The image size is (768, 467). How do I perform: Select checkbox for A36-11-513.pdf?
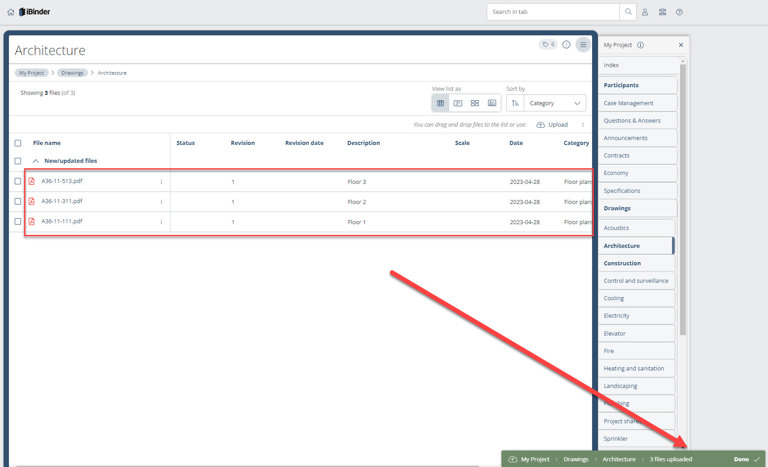[x=18, y=181]
